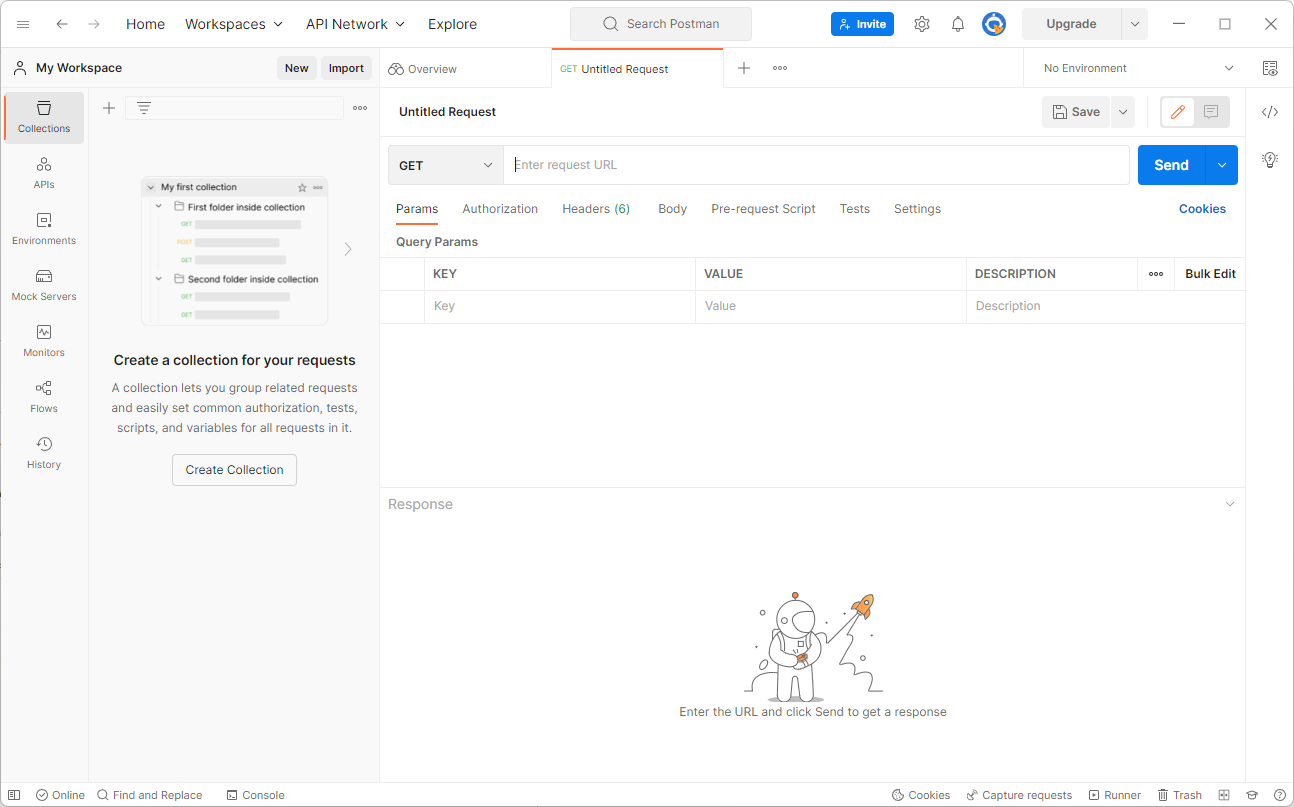Image resolution: width=1294 pixels, height=807 pixels.
Task: Expand the Workspaces dropdown
Action: coord(234,24)
